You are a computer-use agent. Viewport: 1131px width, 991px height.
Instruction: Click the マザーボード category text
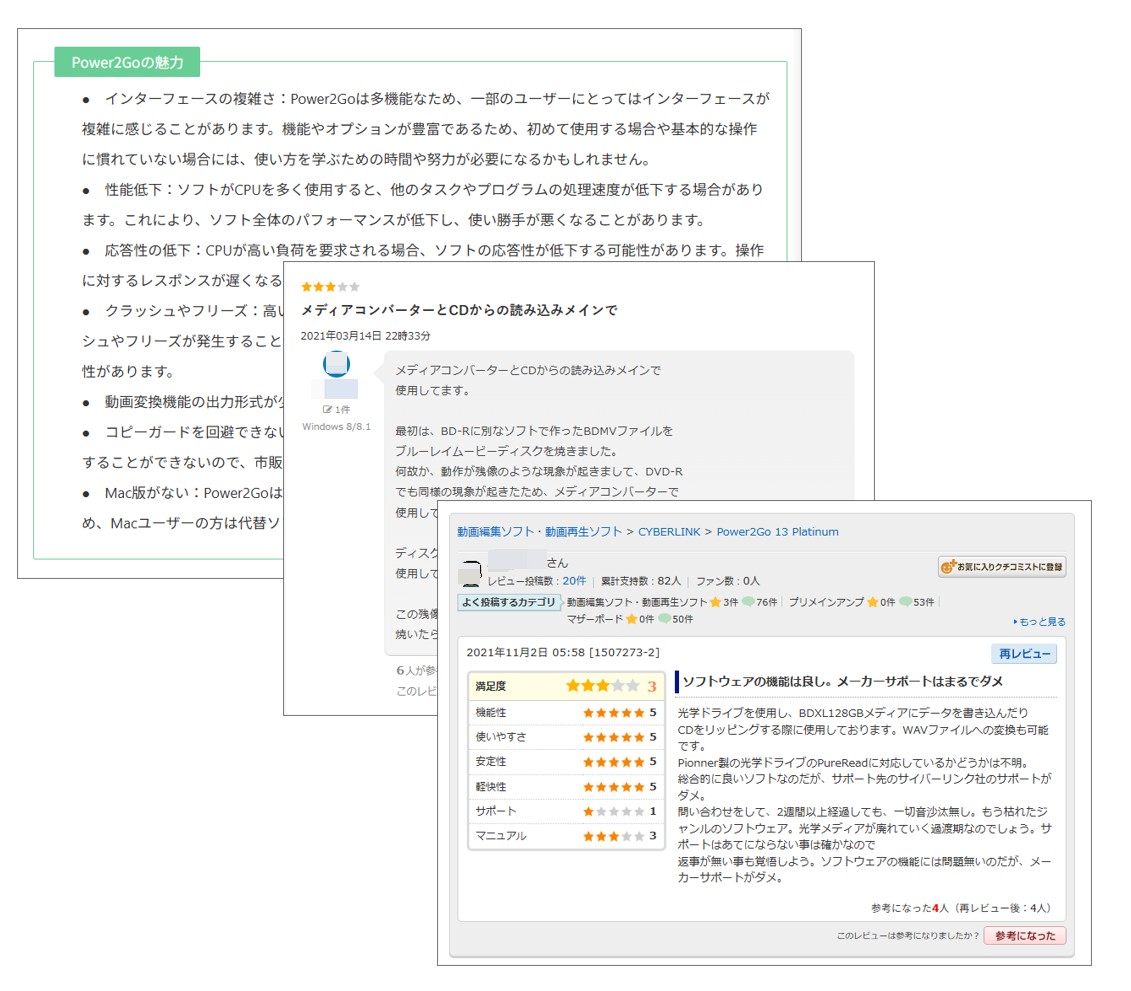coord(594,619)
